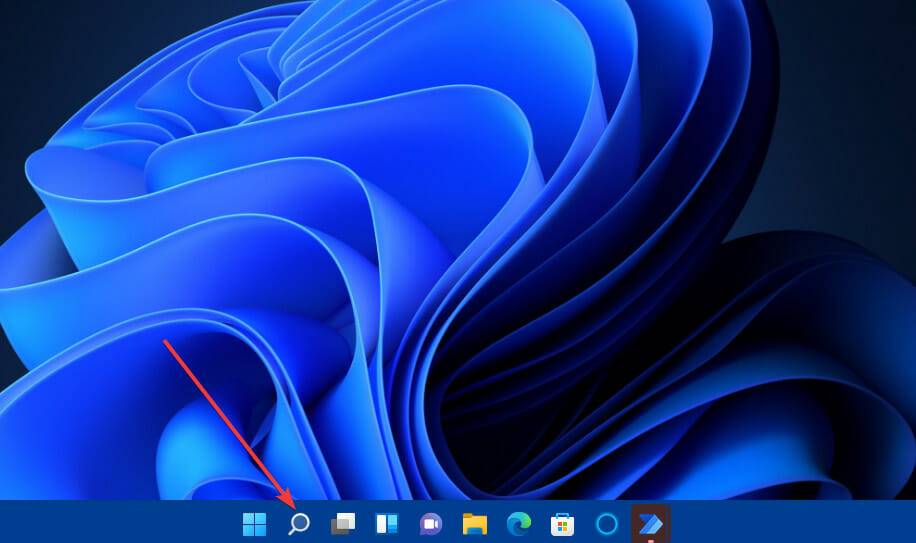Switch to the Power Automate app
Image resolution: width=916 pixels, height=543 pixels.
(x=651, y=524)
